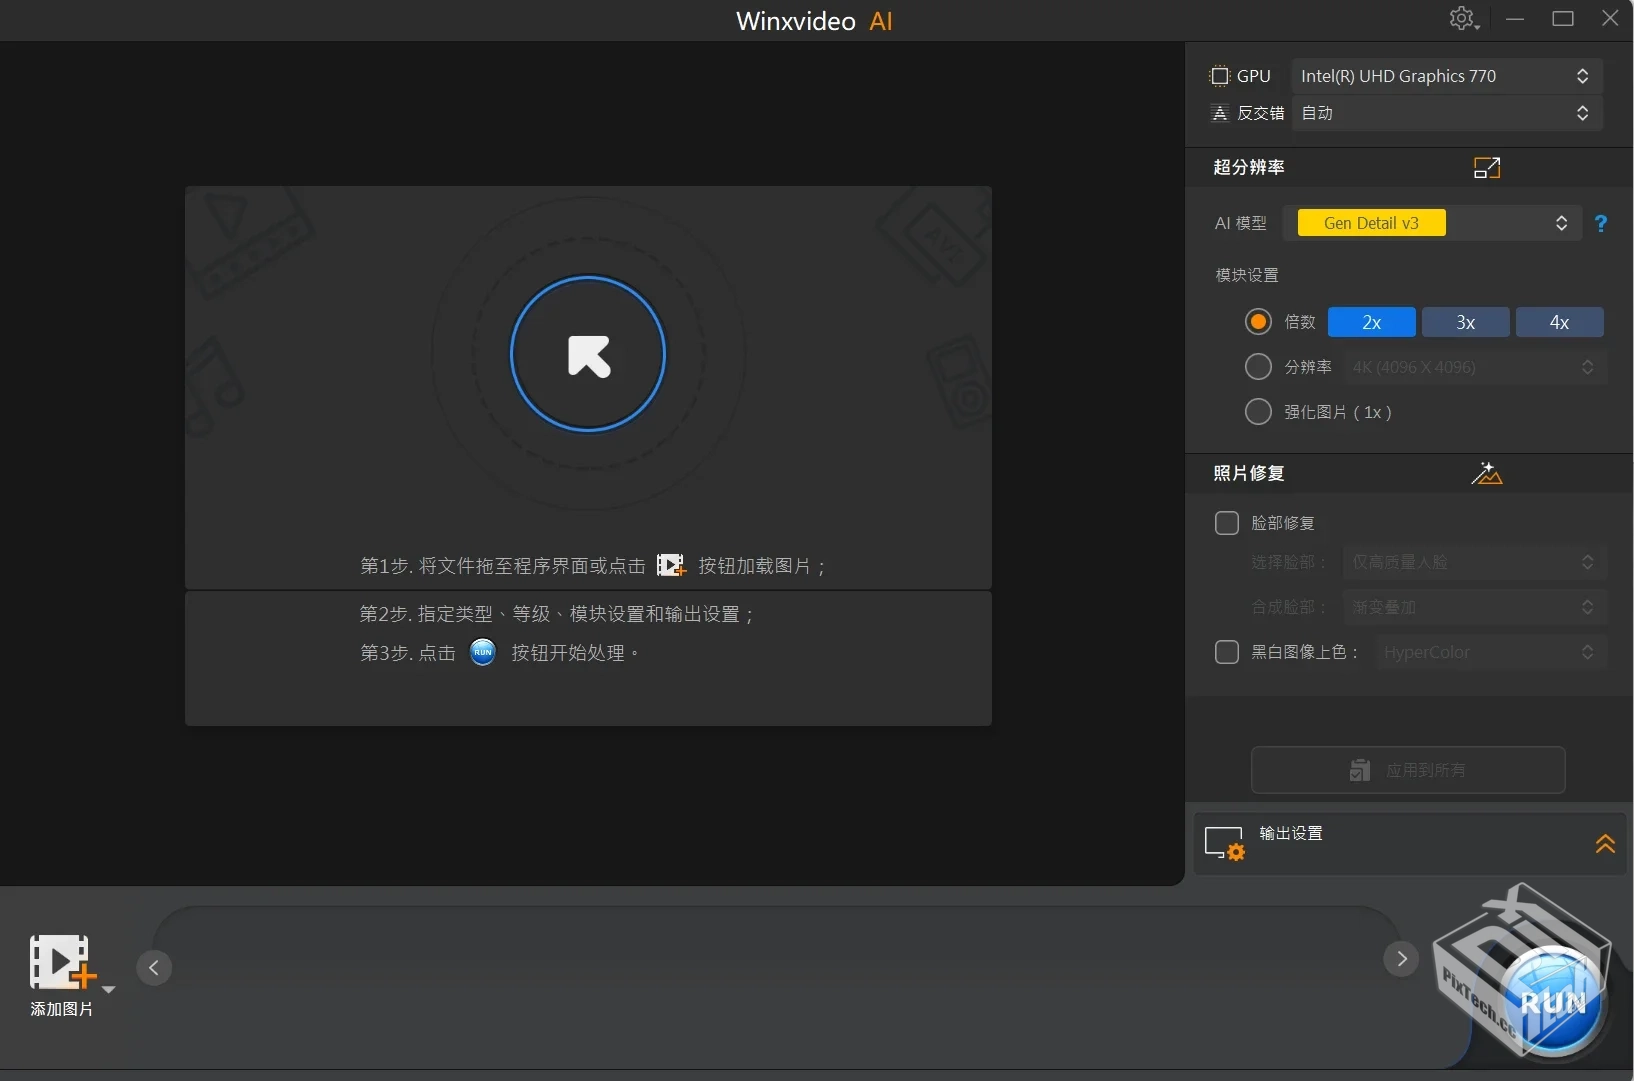Click the 添加图片 add-image icon

[x=62, y=962]
